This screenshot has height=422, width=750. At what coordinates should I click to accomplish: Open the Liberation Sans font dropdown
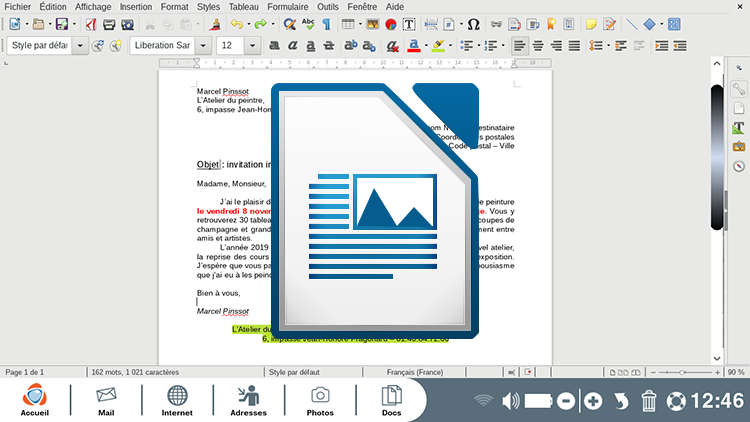pyautogui.click(x=203, y=45)
